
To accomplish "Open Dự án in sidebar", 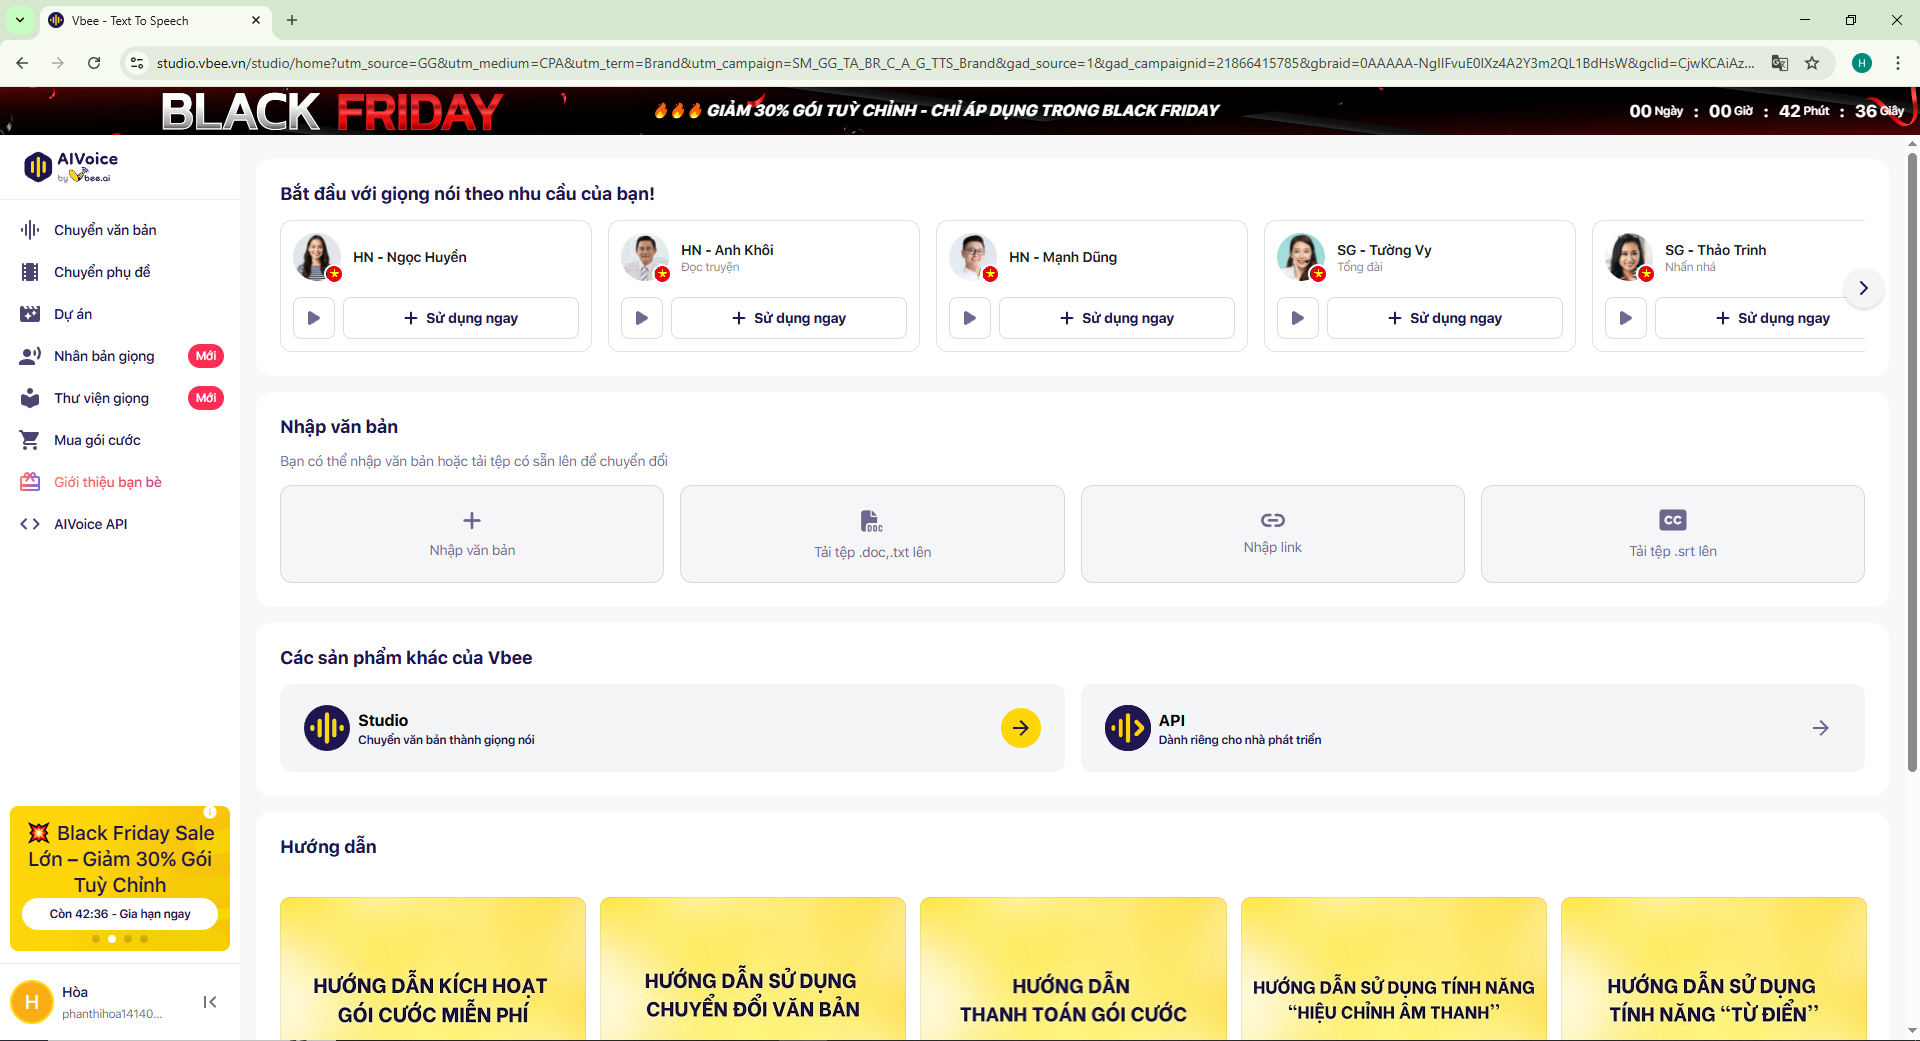I will 73,314.
